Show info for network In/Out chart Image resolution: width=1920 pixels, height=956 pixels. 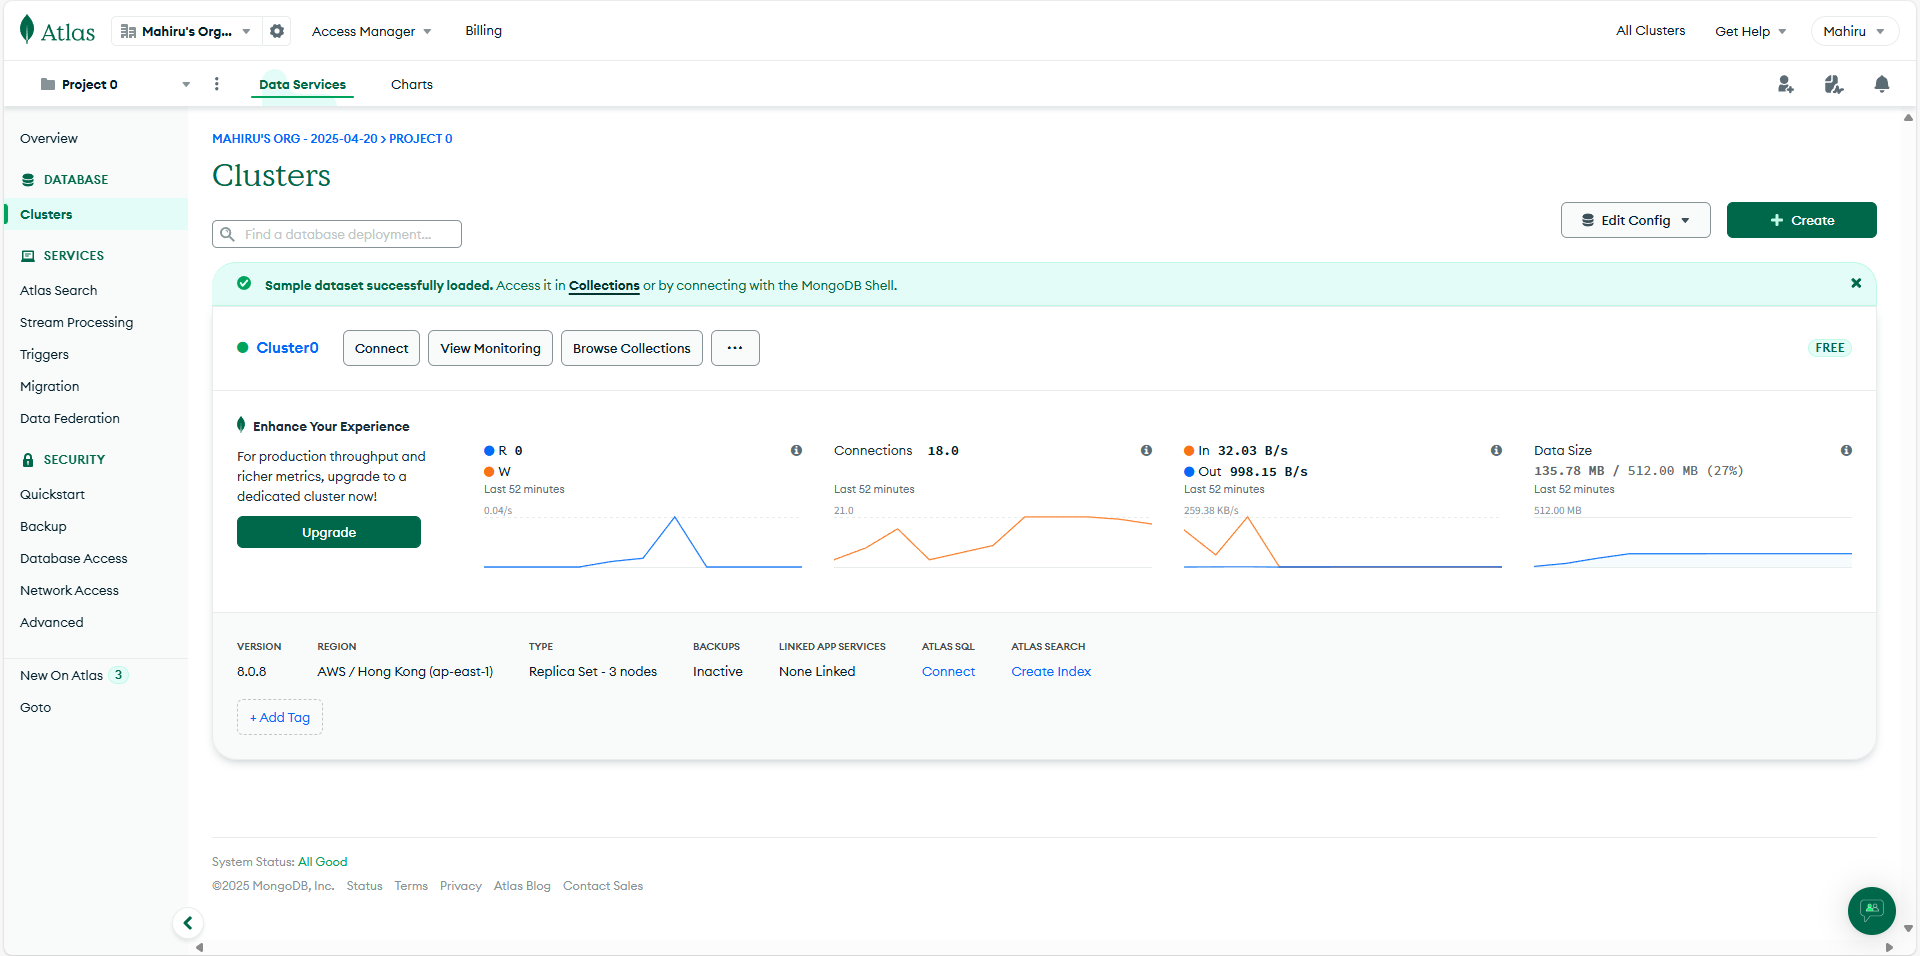coord(1496,450)
